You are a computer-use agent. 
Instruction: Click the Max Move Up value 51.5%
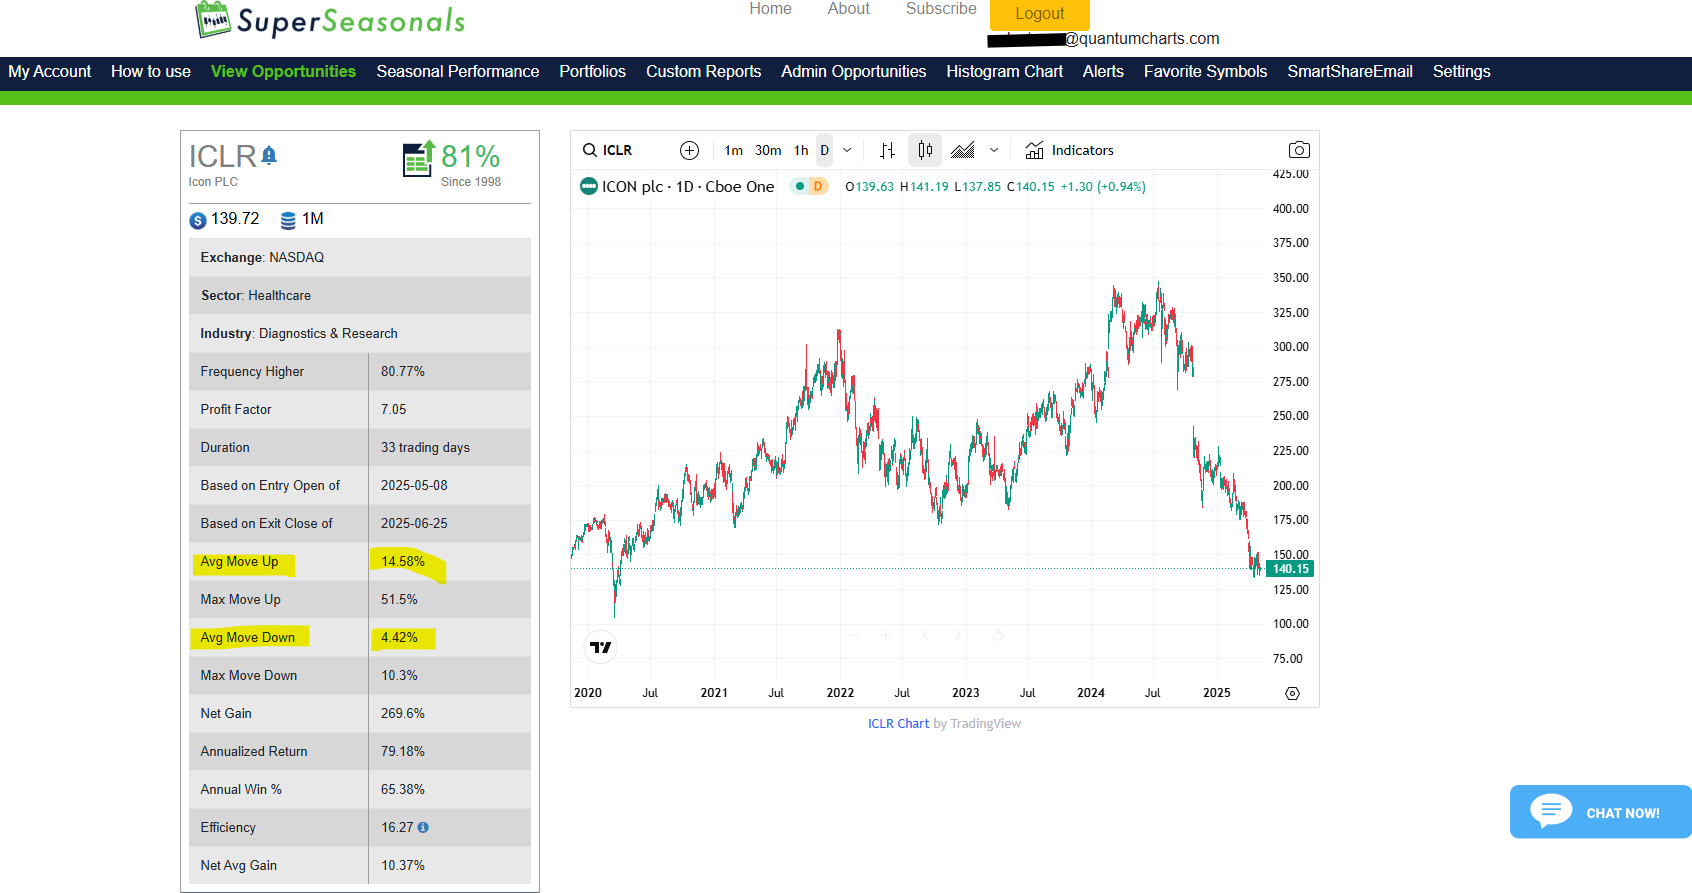click(399, 599)
